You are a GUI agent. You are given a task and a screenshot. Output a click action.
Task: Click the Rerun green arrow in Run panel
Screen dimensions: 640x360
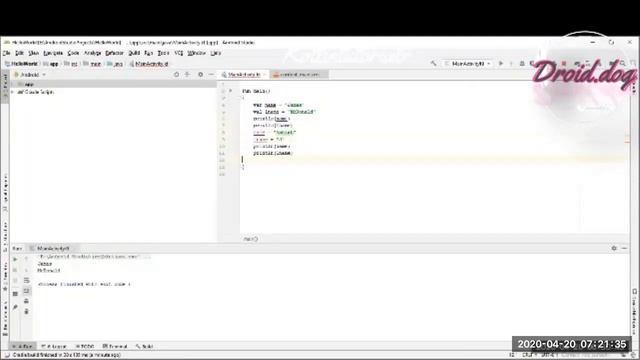click(x=15, y=259)
